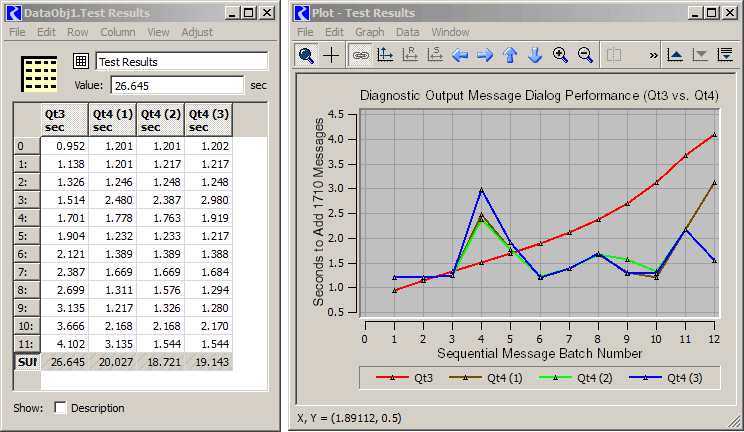Open the Data menu
The height and width of the screenshot is (432, 744).
pos(408,32)
